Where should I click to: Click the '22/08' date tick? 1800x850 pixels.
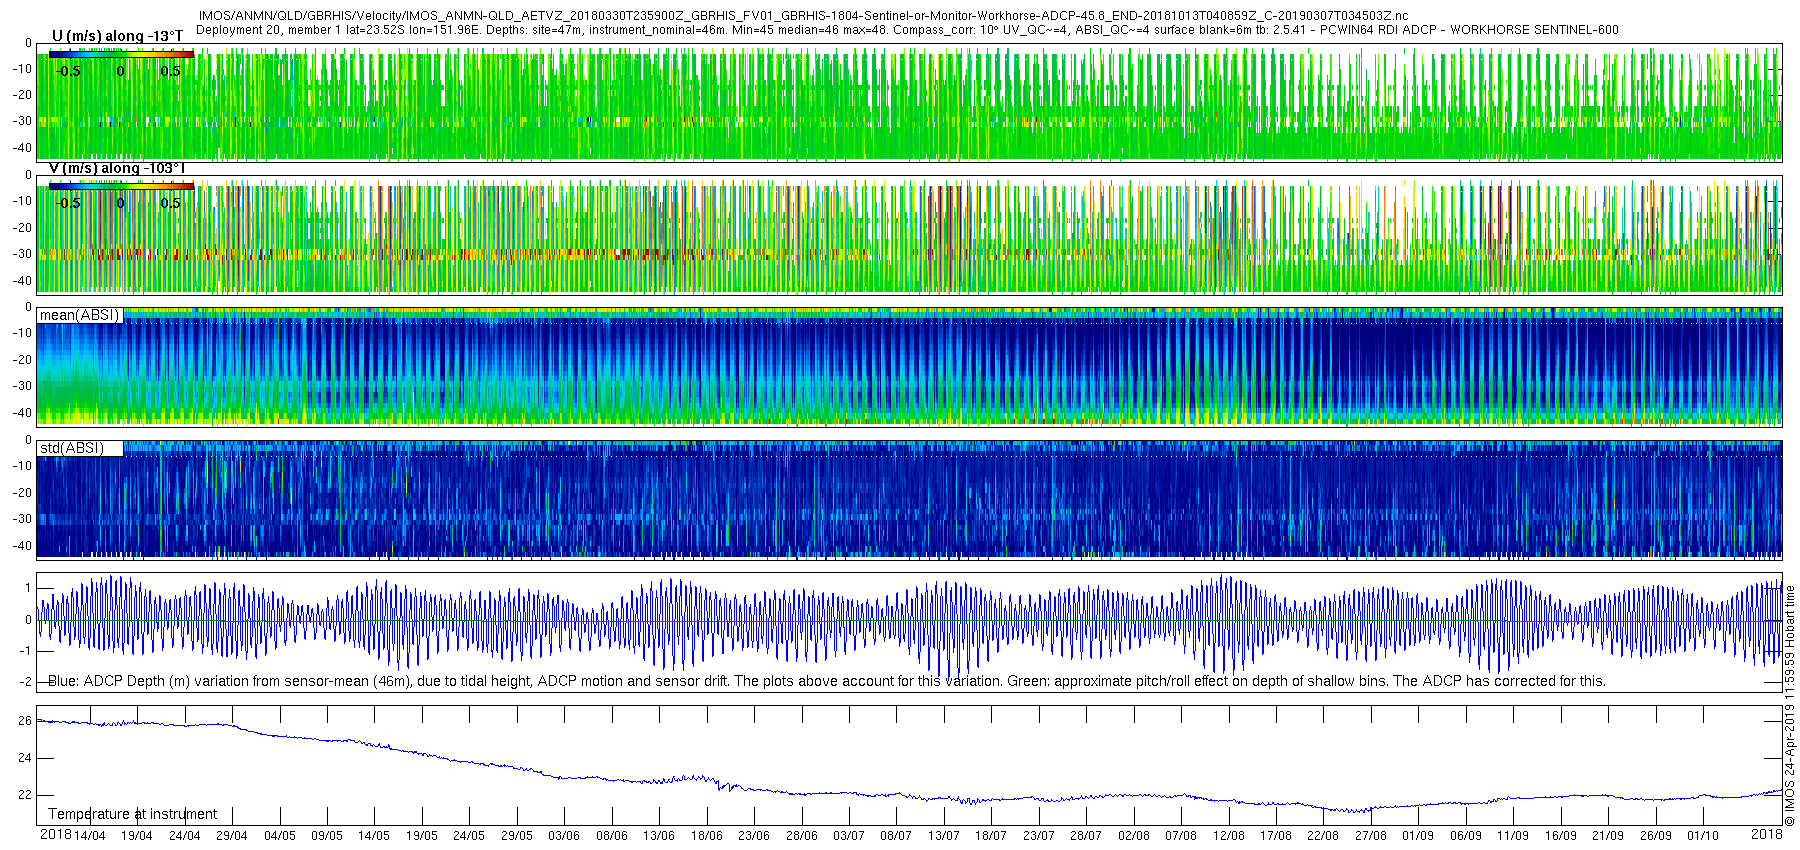1323,836
